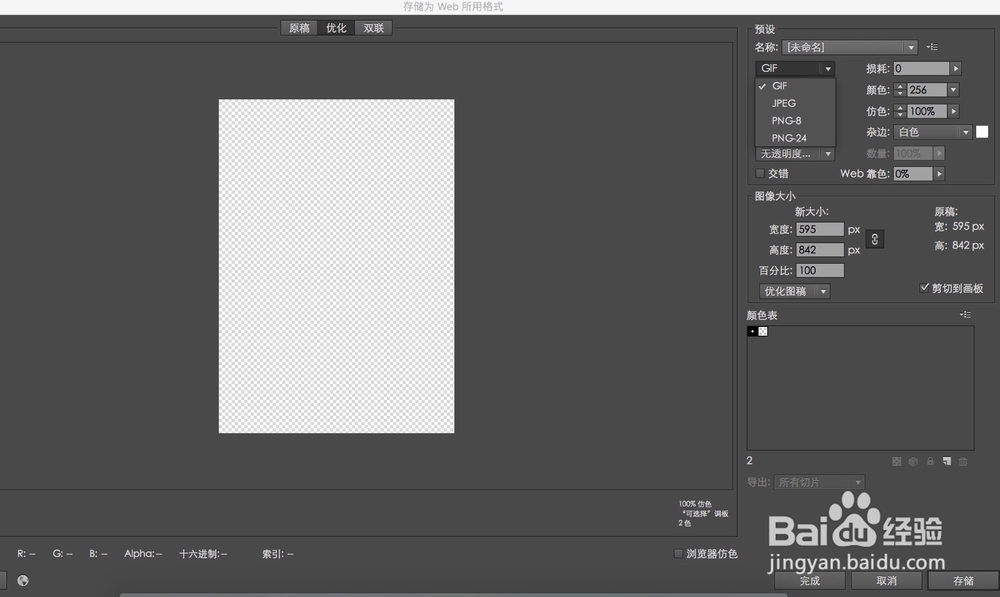
Task: Click the 百分比 100 input field
Action: 820,270
